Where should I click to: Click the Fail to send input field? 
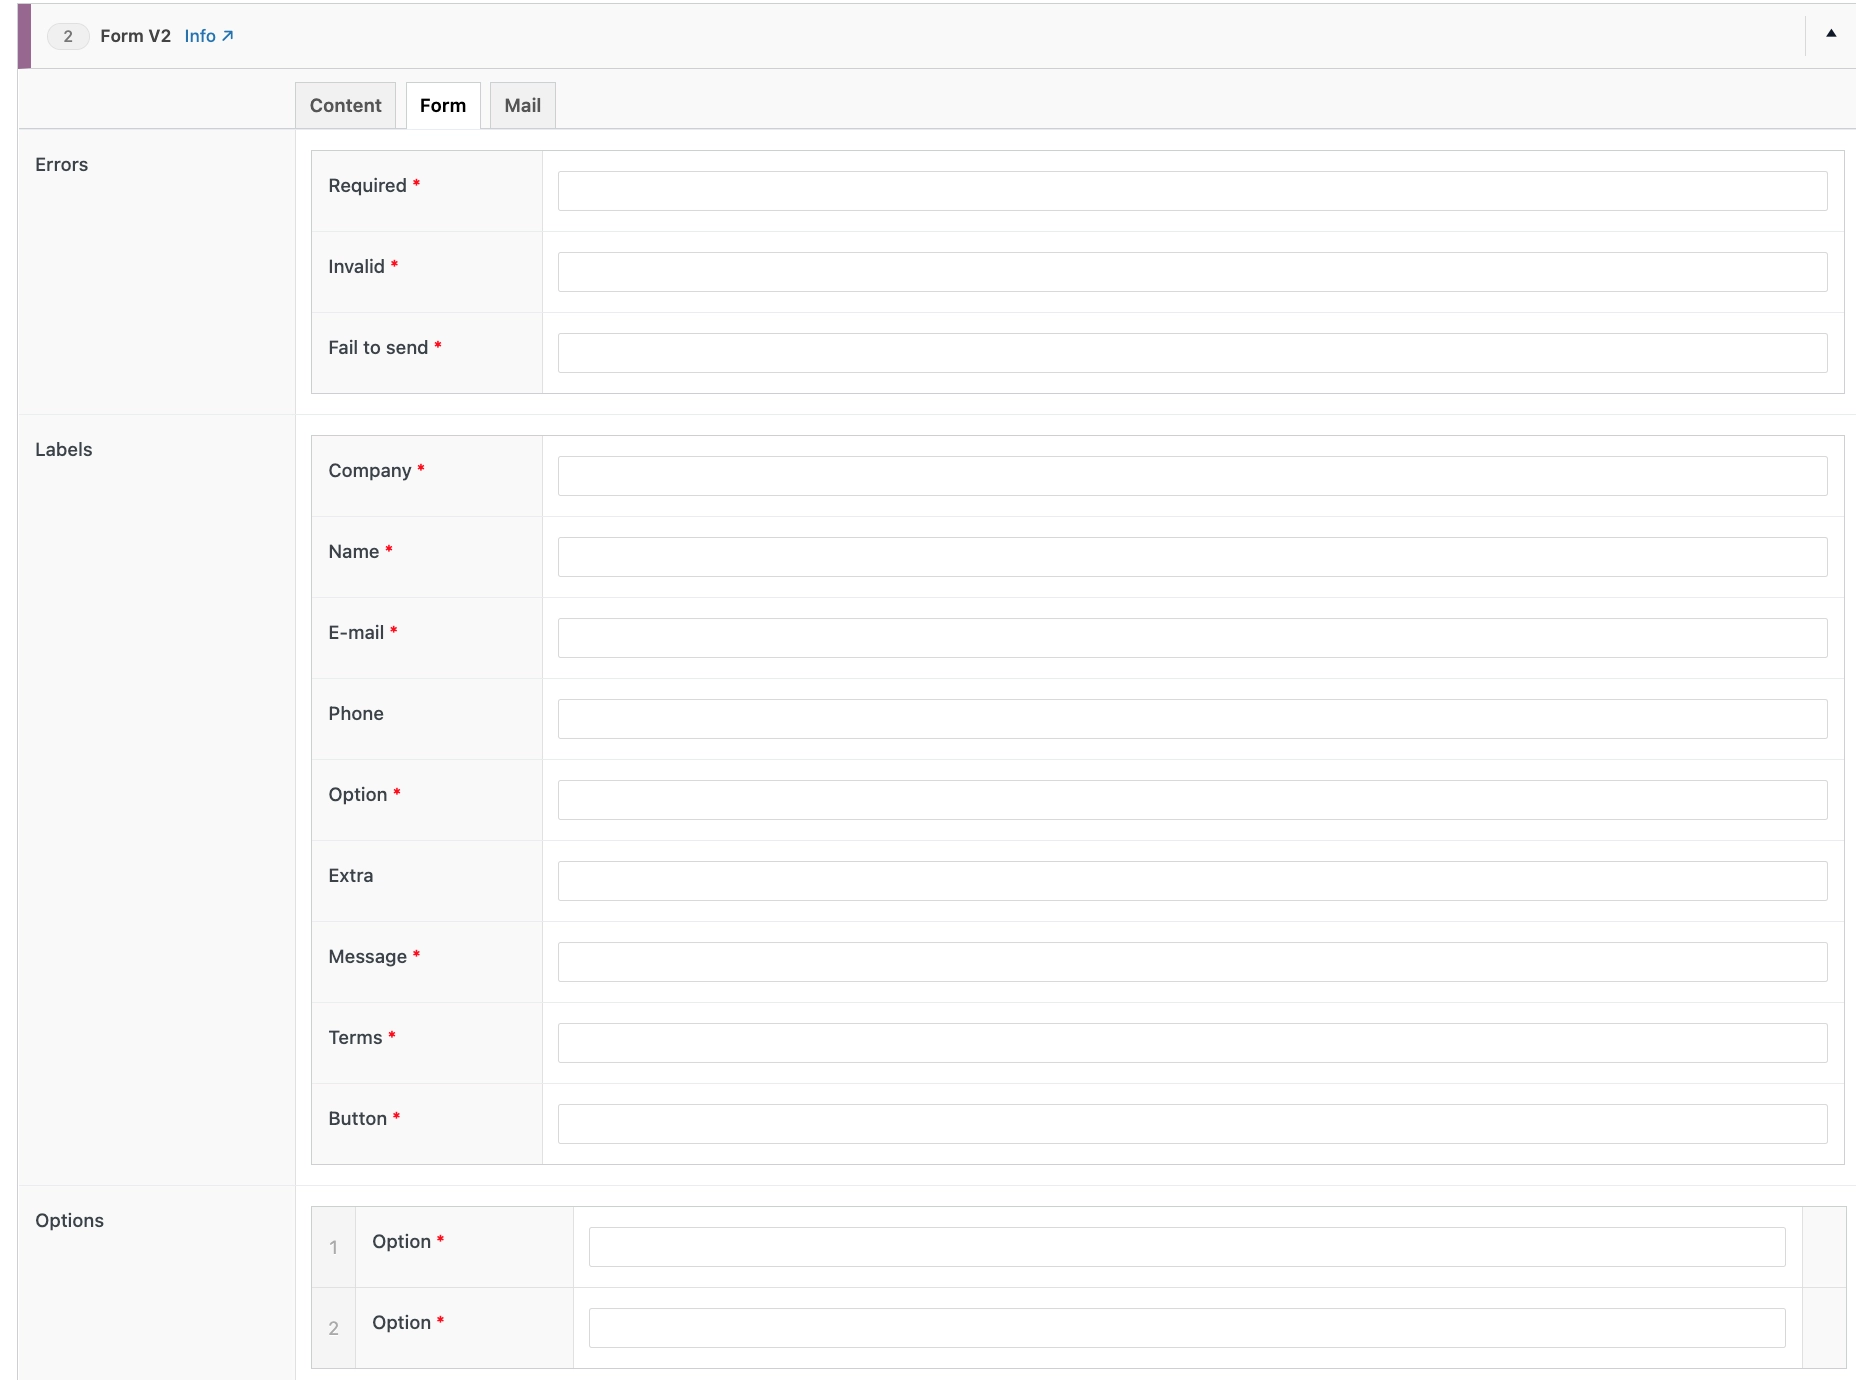1191,353
